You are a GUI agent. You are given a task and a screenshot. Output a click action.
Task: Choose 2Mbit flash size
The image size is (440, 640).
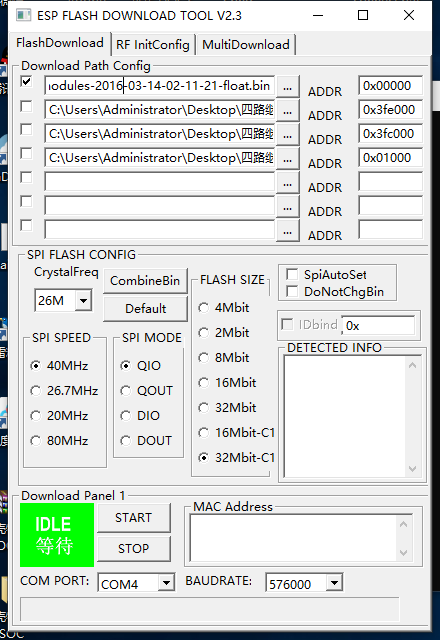point(203,333)
